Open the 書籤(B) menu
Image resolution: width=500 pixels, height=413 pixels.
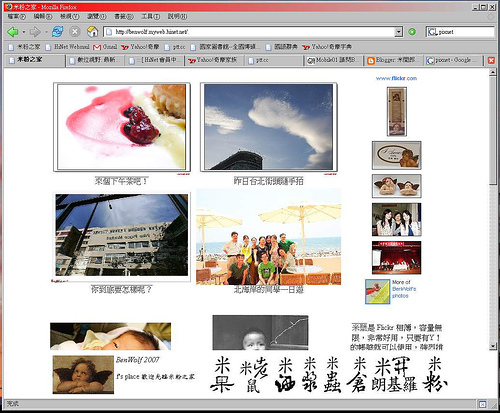point(124,16)
